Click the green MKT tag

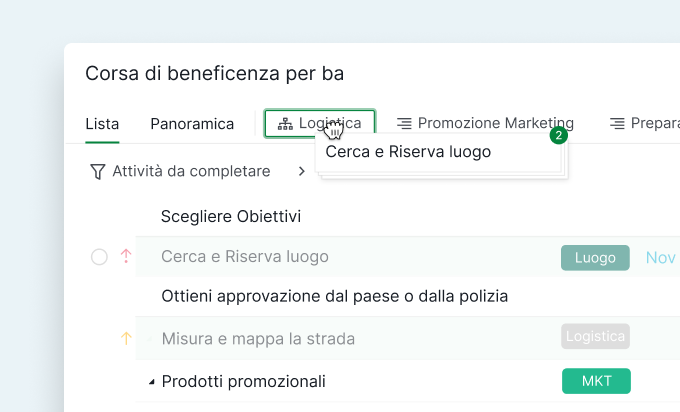(597, 382)
